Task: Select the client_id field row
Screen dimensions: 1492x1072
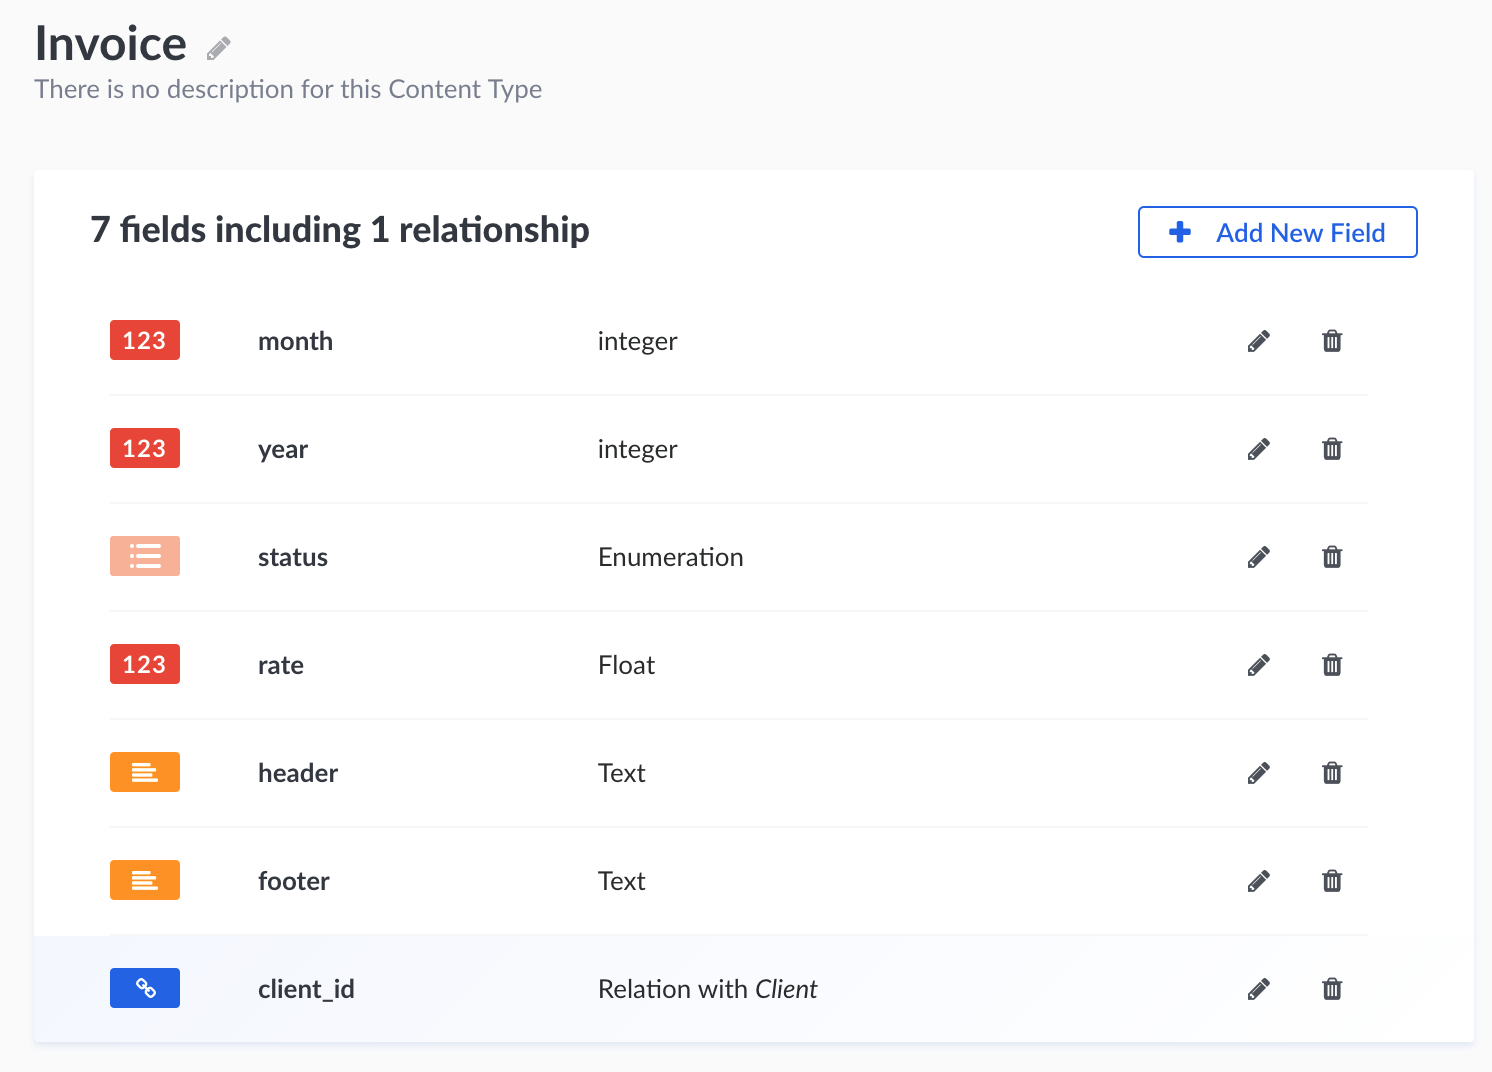Action: click(x=306, y=989)
